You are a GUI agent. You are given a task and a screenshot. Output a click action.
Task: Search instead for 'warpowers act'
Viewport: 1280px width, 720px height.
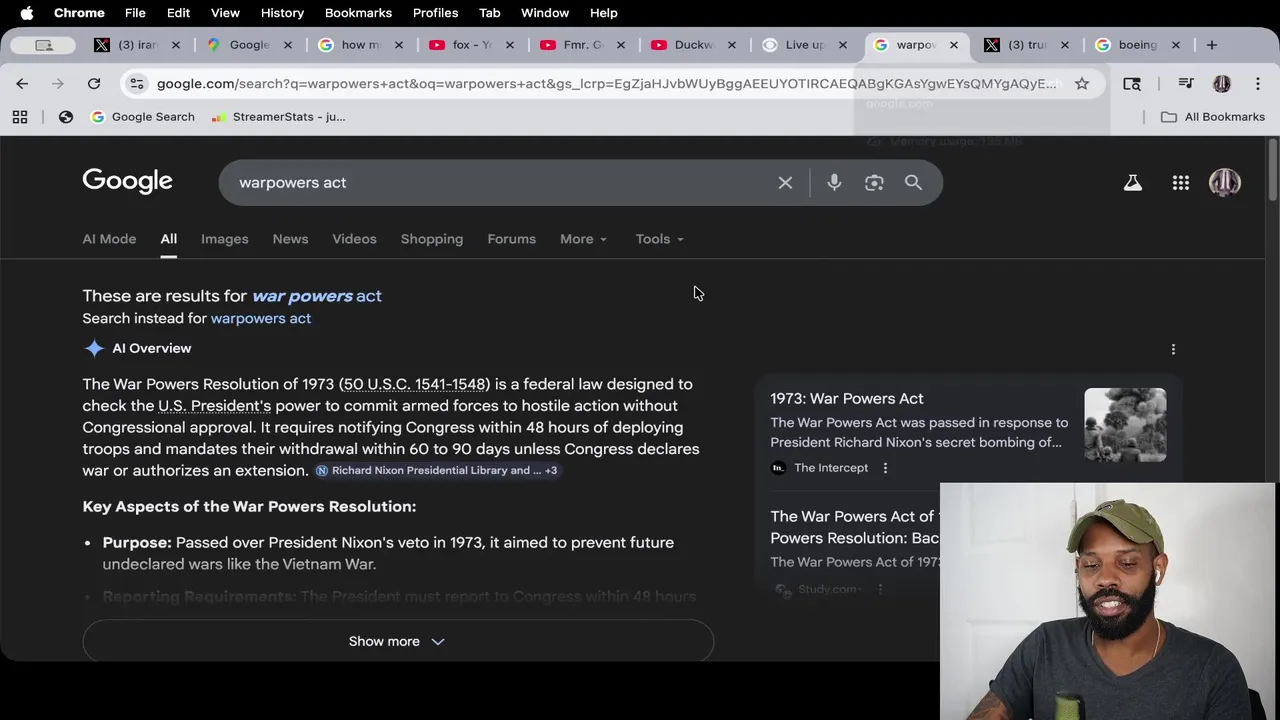pyautogui.click(x=260, y=318)
